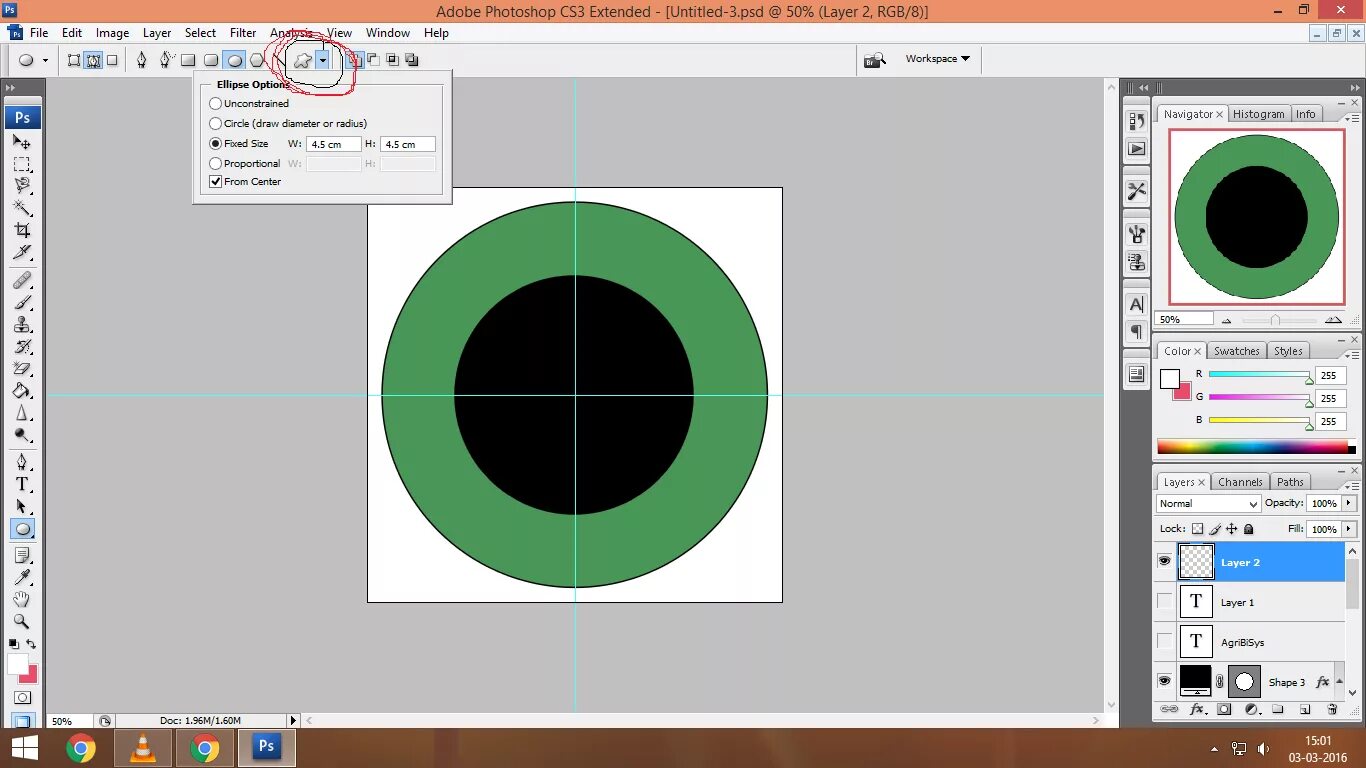Select the Zoom tool in toolbox
Image resolution: width=1366 pixels, height=768 pixels.
coord(22,621)
